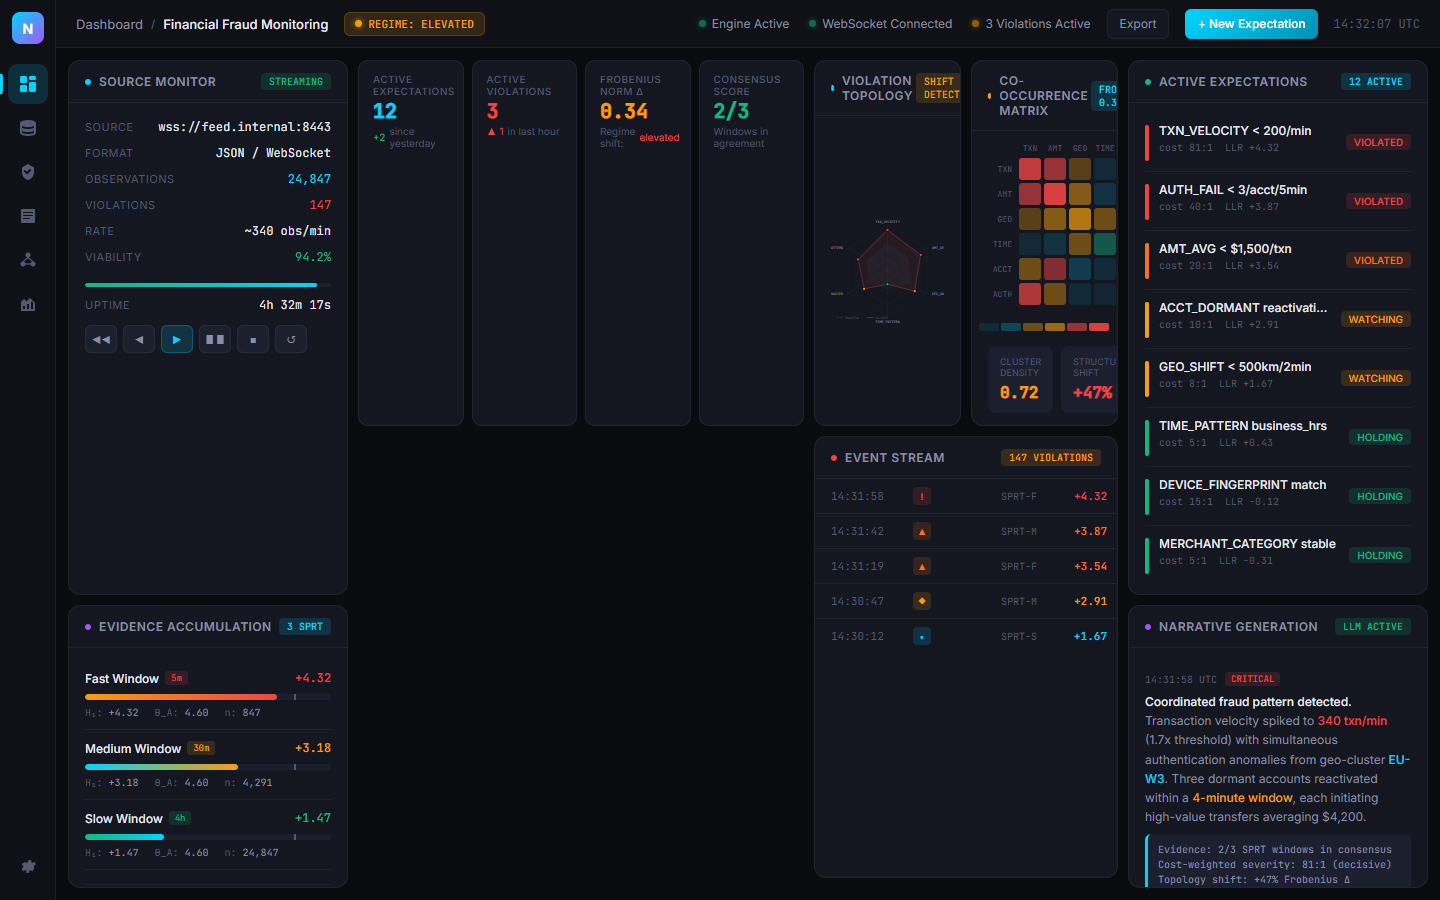Open the analytics icon in the sidebar
1440x900 pixels.
click(x=28, y=304)
